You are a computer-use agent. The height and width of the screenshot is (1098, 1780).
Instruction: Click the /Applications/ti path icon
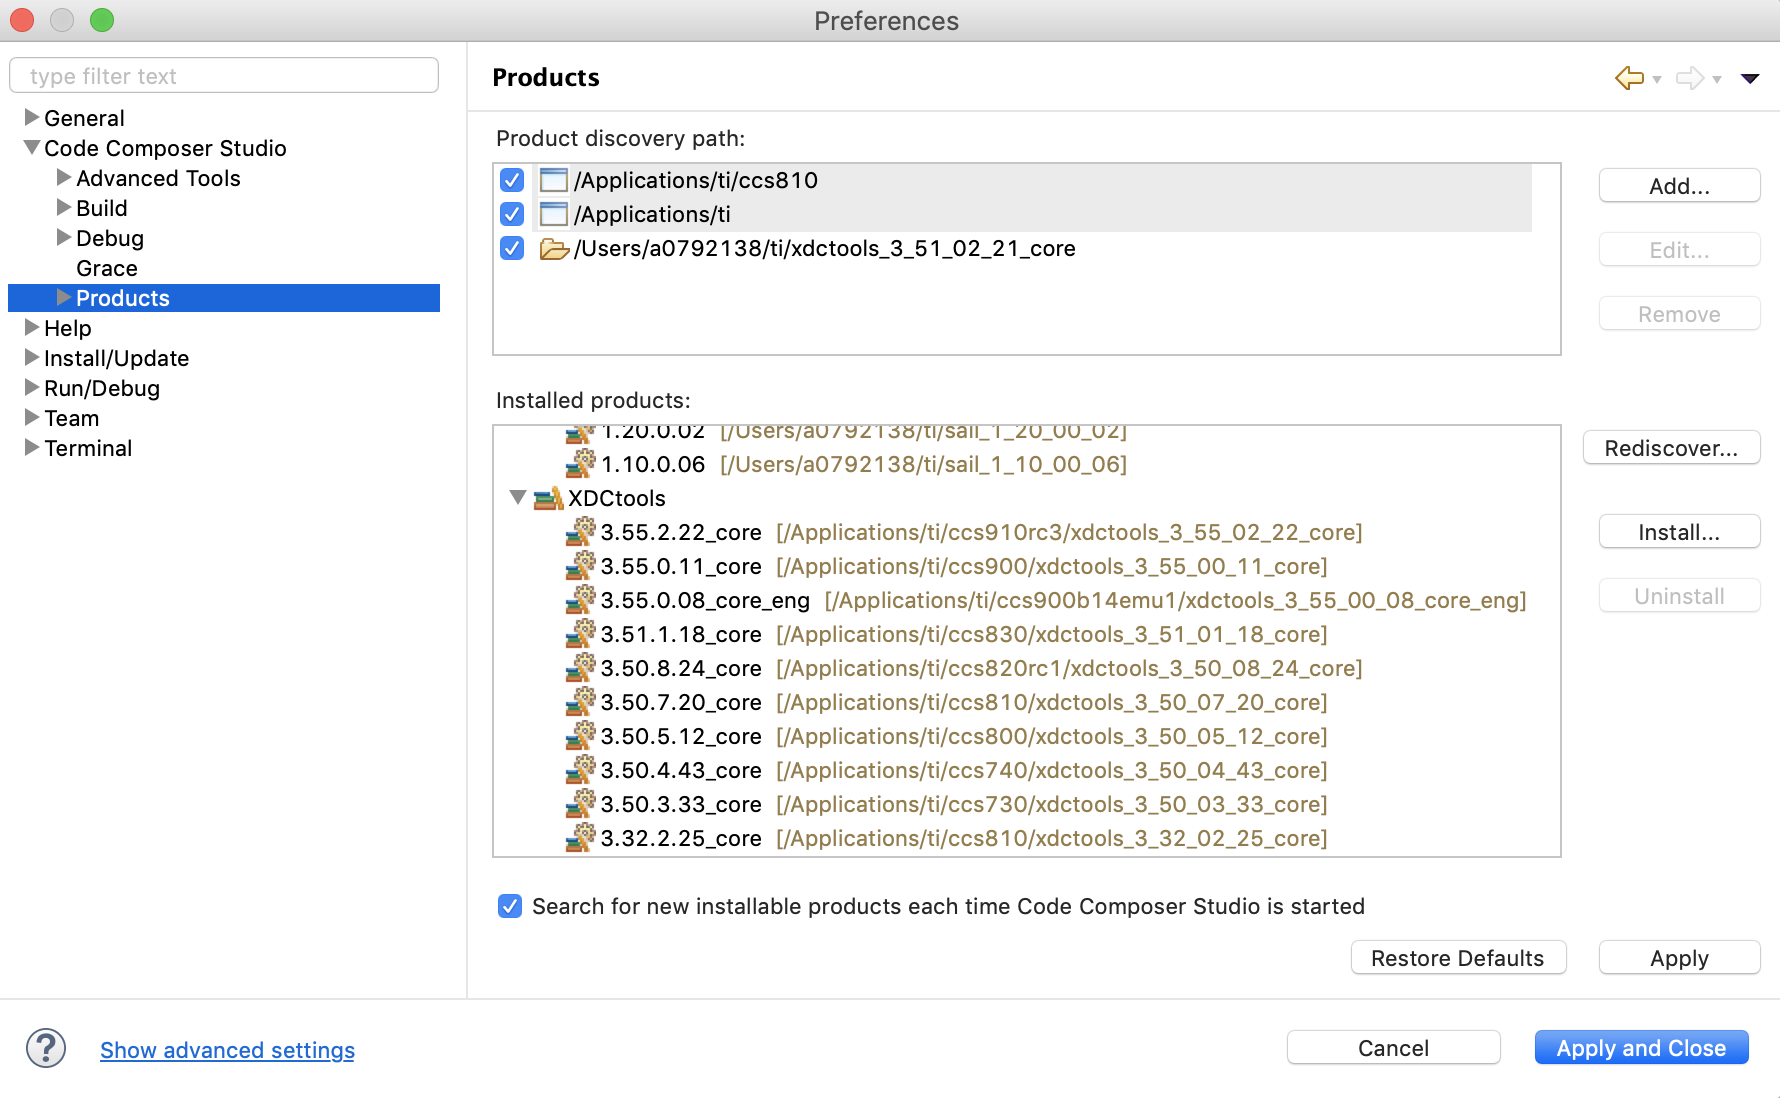click(x=553, y=214)
